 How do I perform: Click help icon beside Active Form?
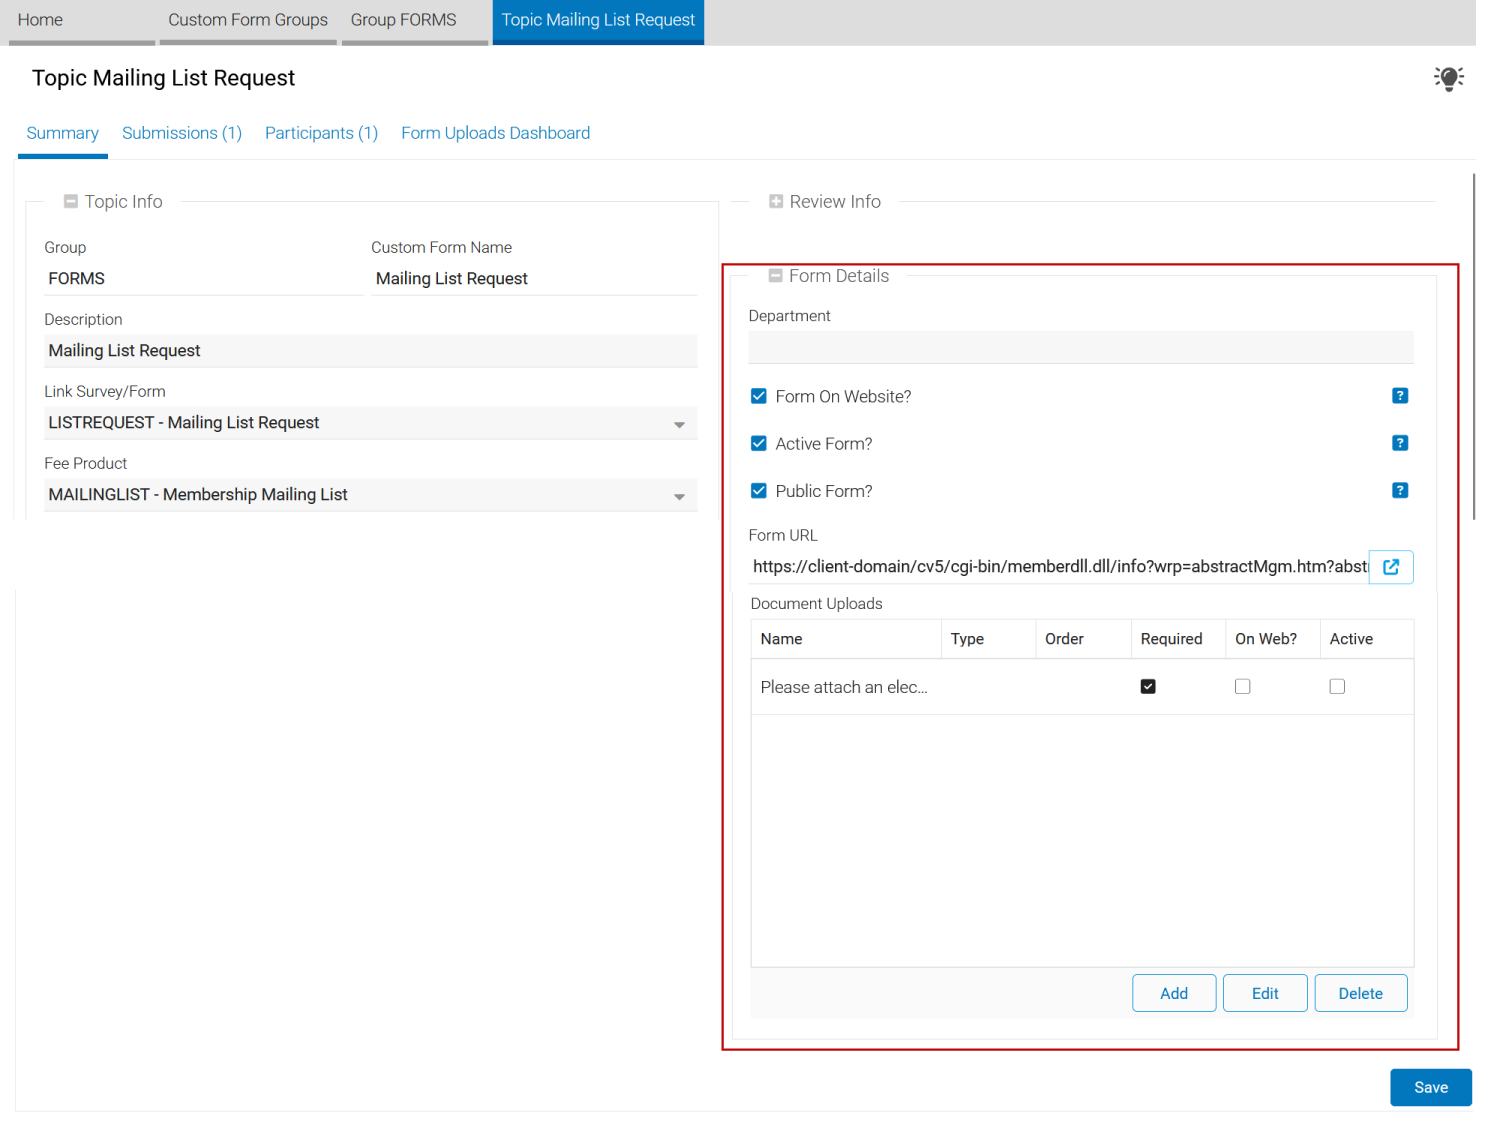pyautogui.click(x=1400, y=443)
